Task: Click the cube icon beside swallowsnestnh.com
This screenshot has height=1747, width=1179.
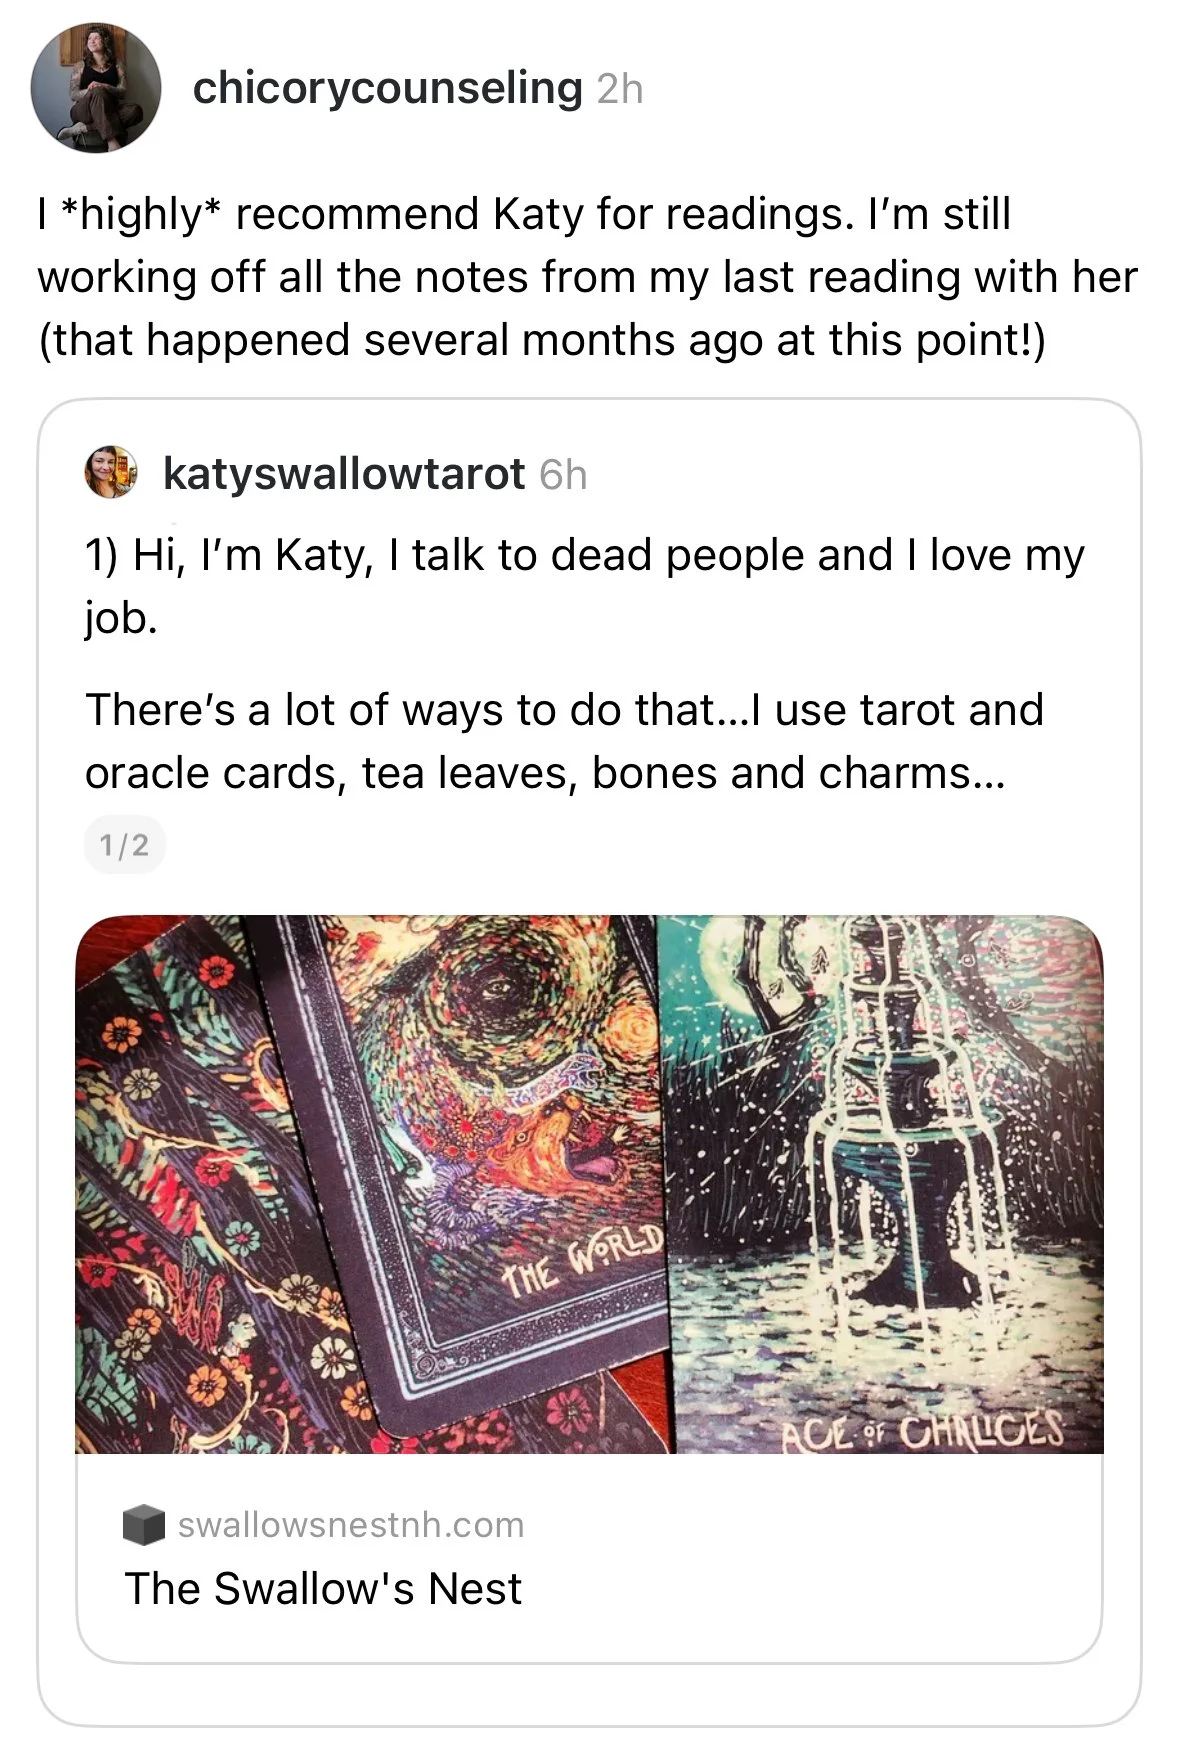Action: (x=144, y=1525)
